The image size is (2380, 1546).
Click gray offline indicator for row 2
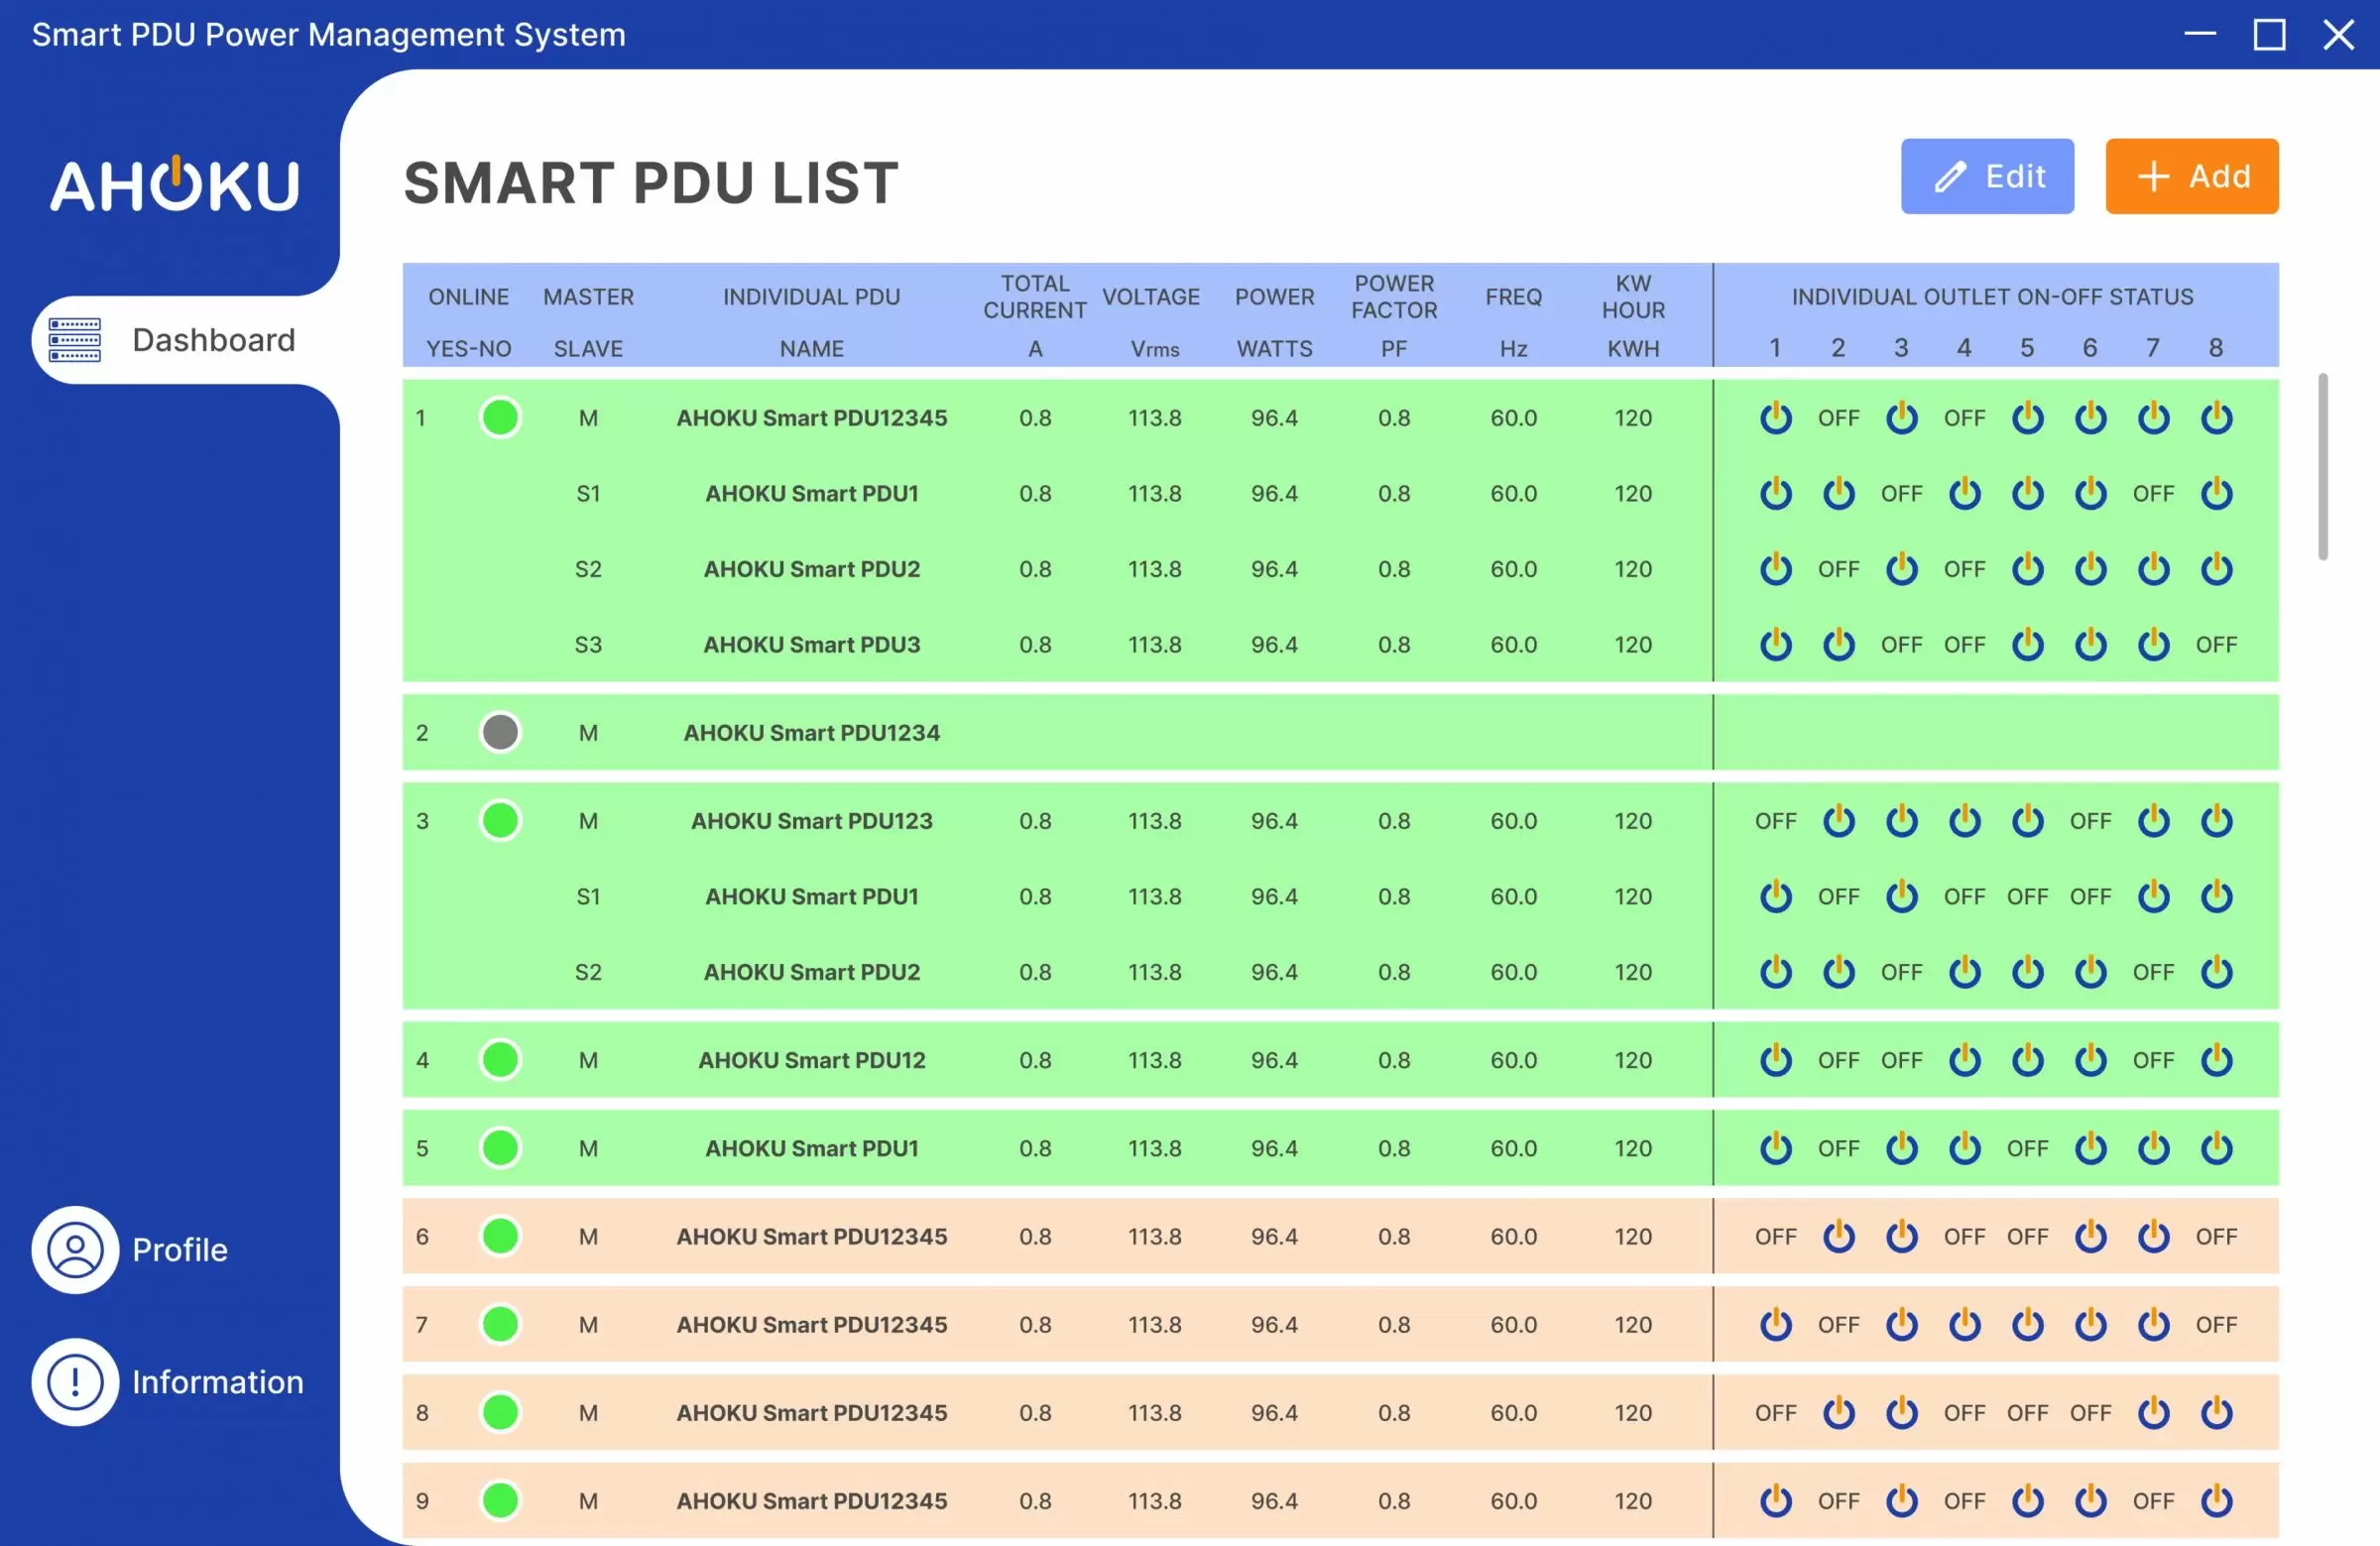click(500, 733)
